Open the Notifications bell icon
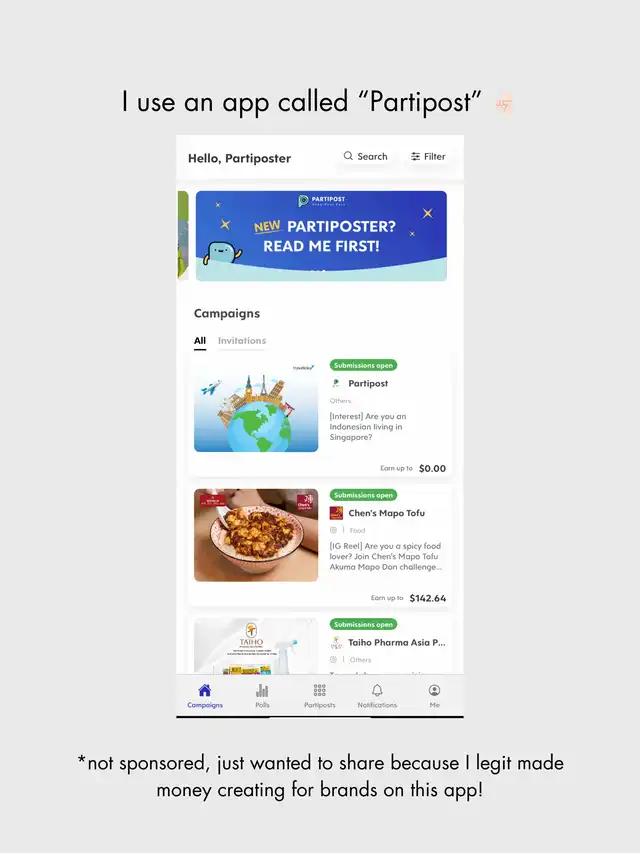Viewport: 640px width, 853px height. point(377,690)
